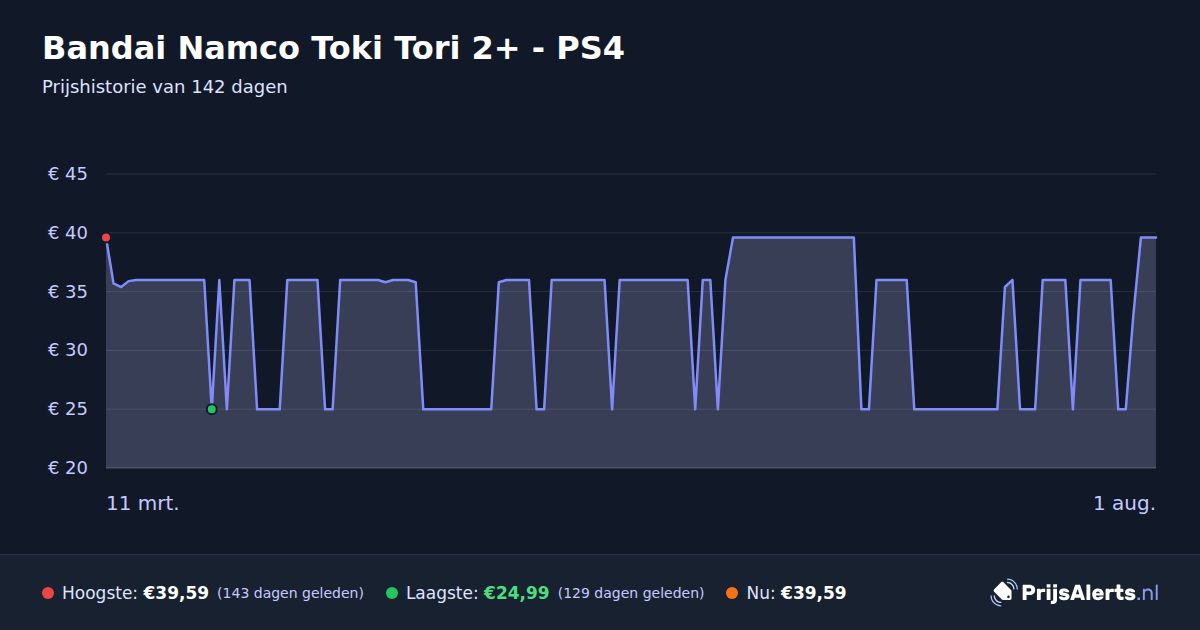Click the Hoogste €39,59 price value
This screenshot has height=630, width=1200.
click(x=176, y=593)
